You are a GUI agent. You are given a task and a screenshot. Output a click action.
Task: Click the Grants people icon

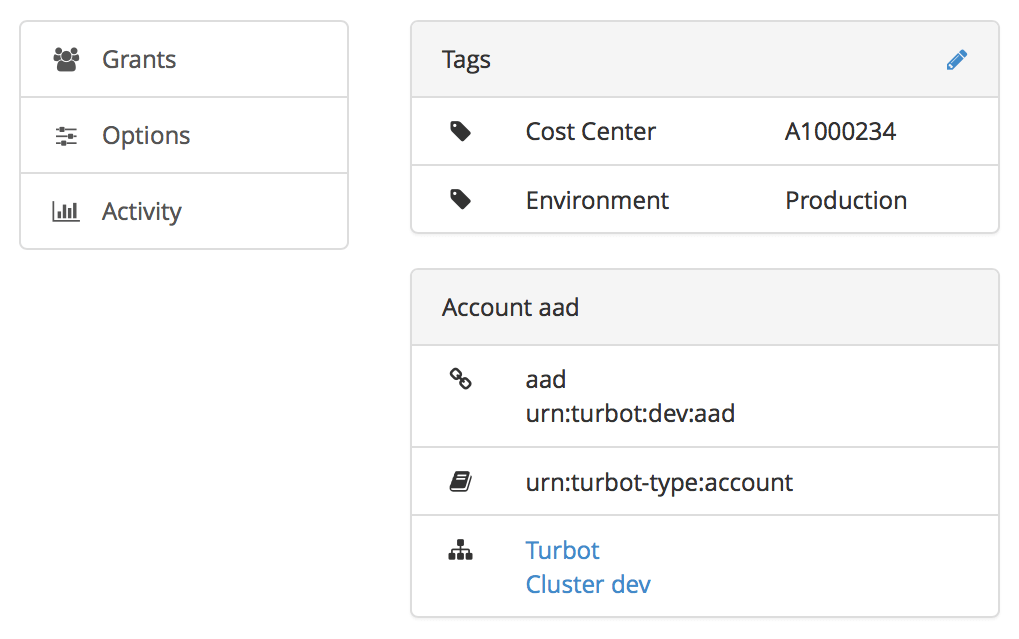coord(66,59)
